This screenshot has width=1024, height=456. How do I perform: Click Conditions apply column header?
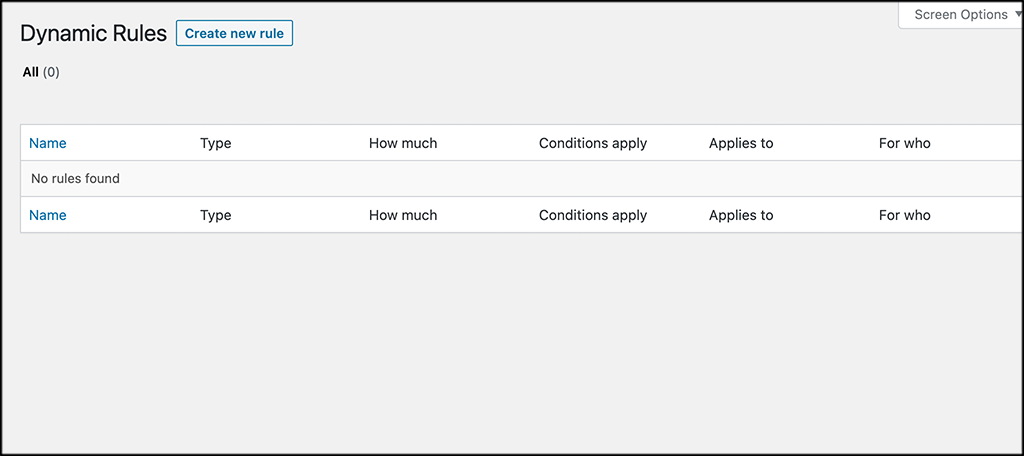[593, 143]
